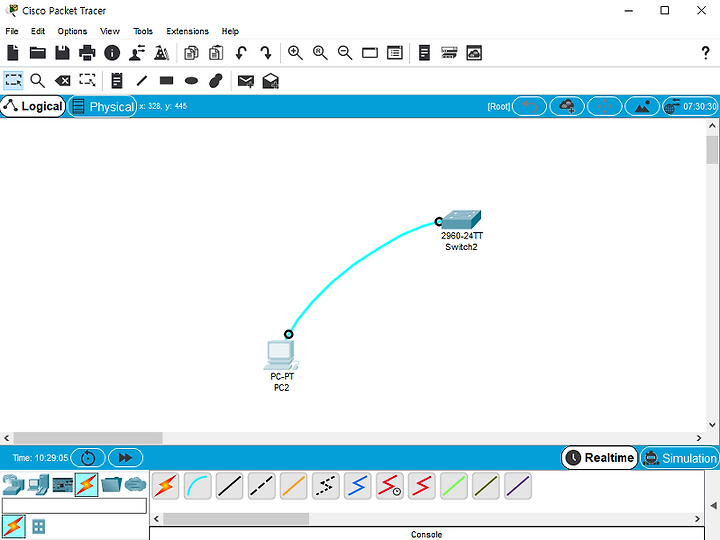This screenshot has height=540, width=720.
Task: Switch to the Logical workspace tab
Action: click(33, 107)
